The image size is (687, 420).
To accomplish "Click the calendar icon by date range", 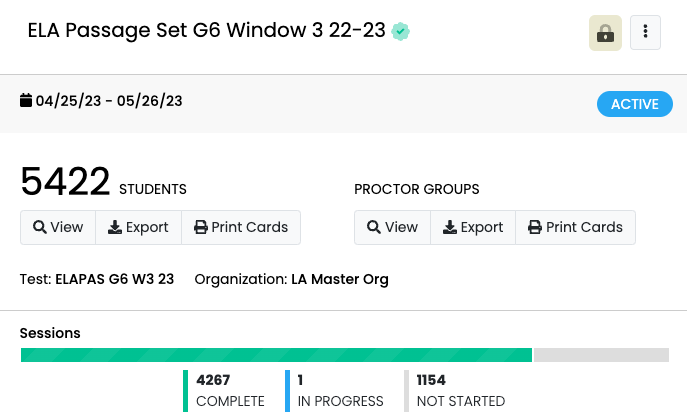I will [x=26, y=101].
